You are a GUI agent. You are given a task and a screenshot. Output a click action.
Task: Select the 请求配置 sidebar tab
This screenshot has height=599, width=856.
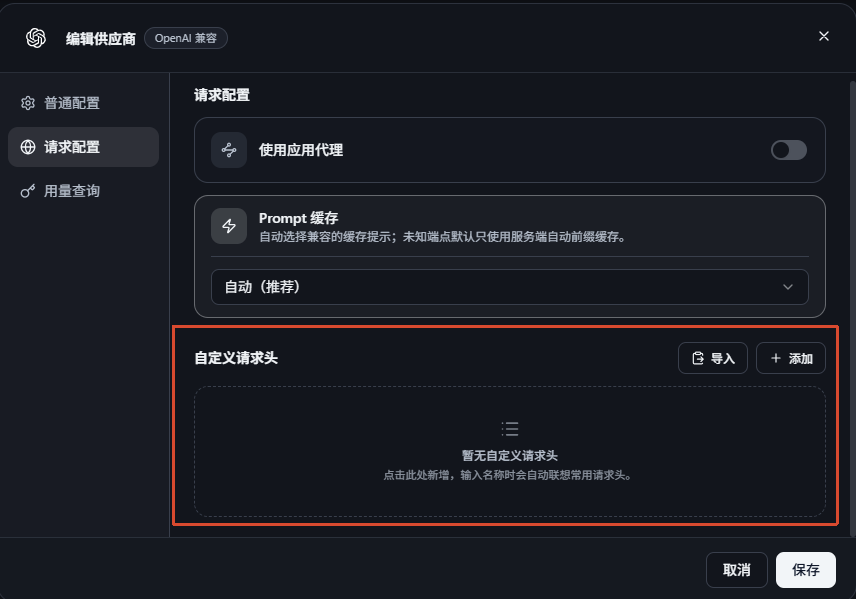coord(84,147)
